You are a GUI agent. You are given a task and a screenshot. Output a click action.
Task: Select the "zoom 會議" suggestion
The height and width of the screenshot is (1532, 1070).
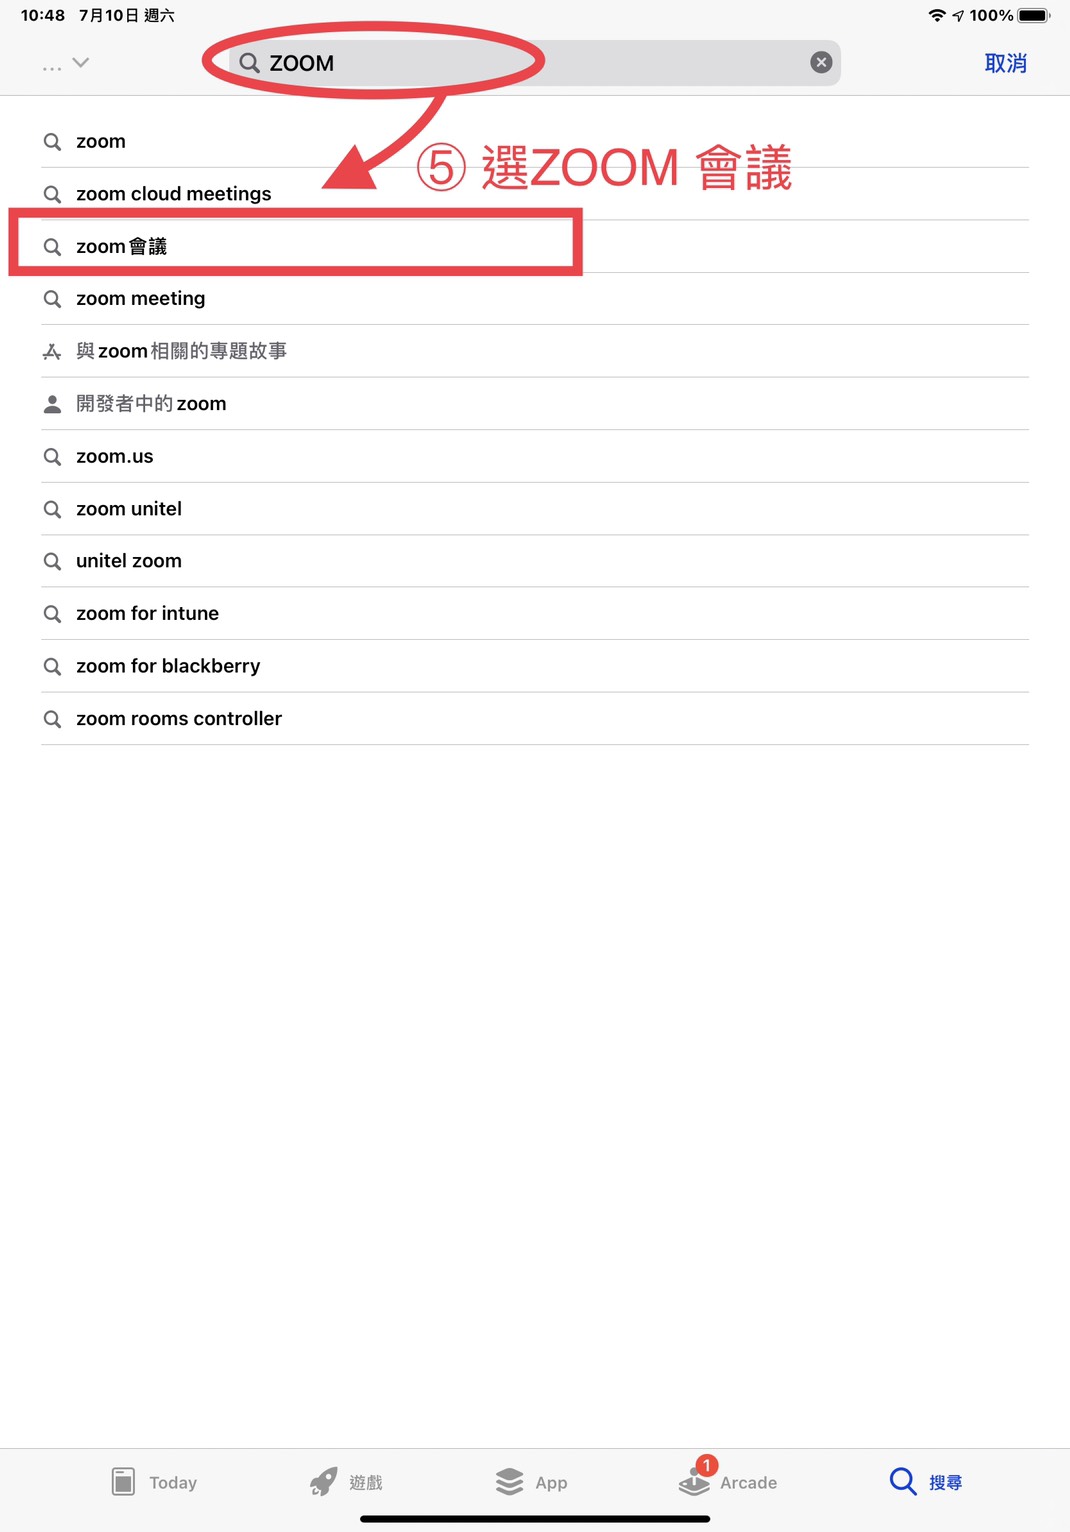click(121, 246)
